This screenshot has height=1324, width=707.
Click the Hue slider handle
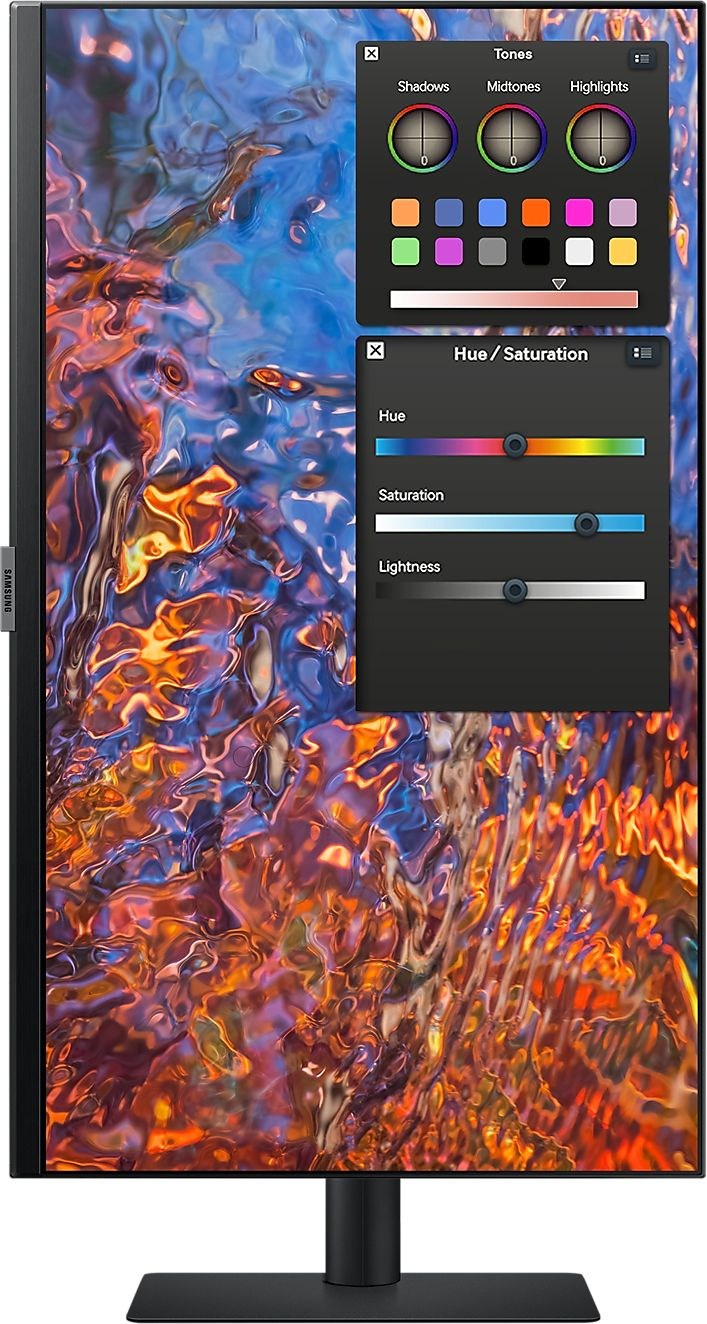pyautogui.click(x=515, y=446)
